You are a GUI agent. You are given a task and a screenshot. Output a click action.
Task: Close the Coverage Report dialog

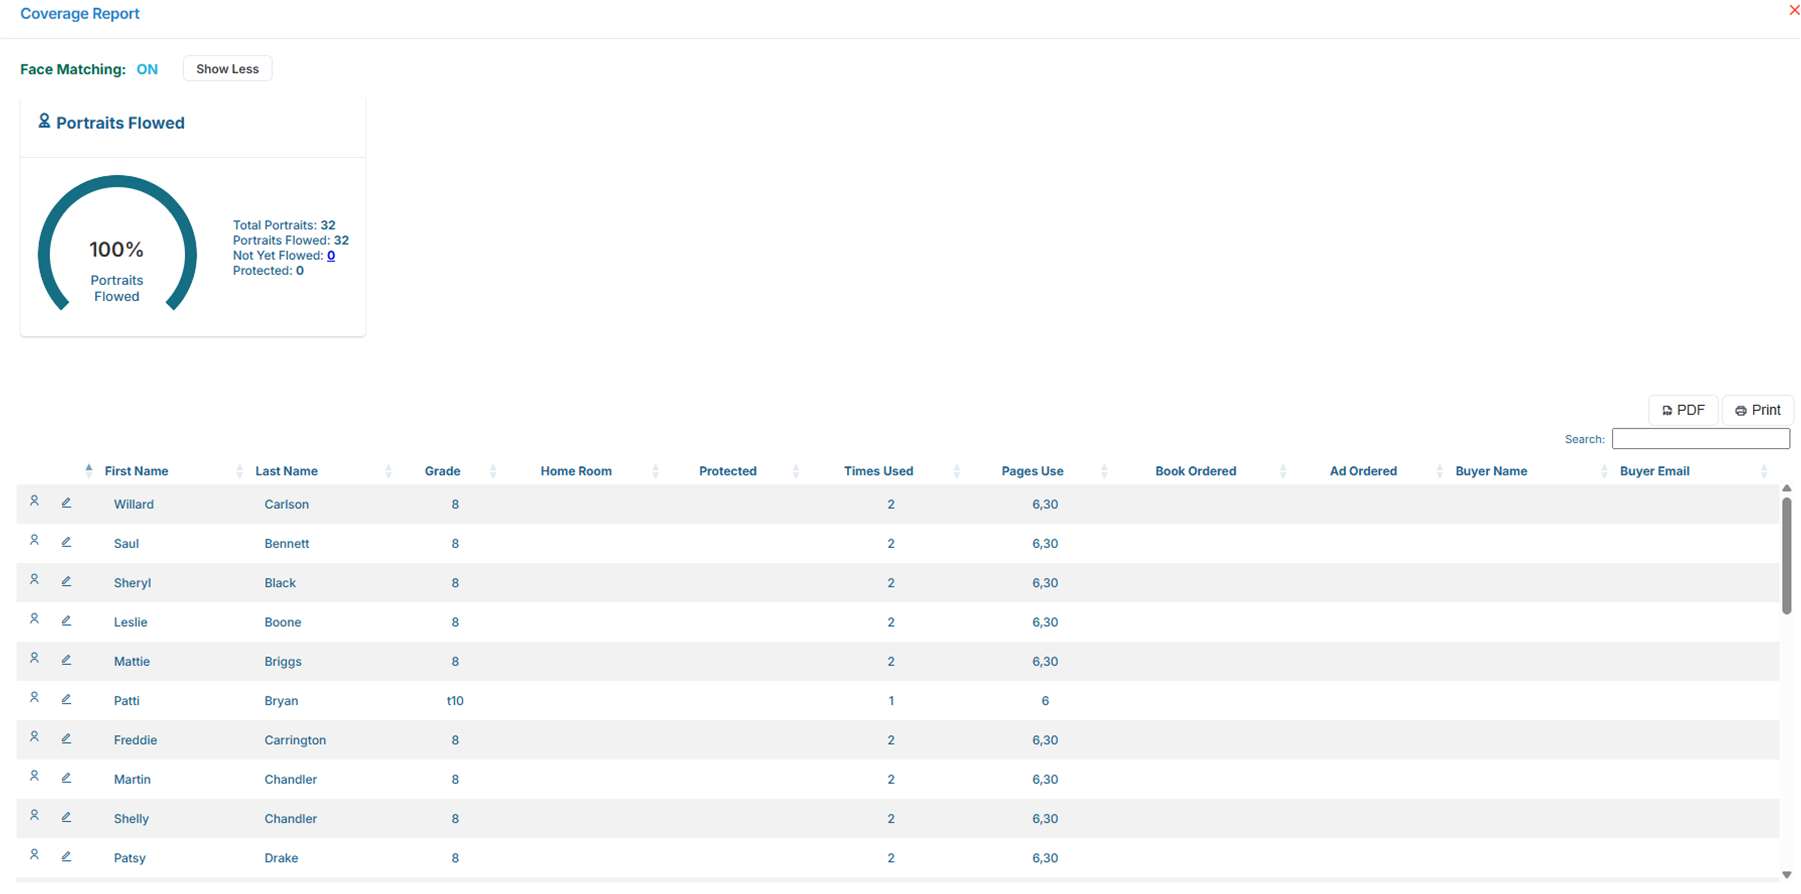pos(1794,10)
